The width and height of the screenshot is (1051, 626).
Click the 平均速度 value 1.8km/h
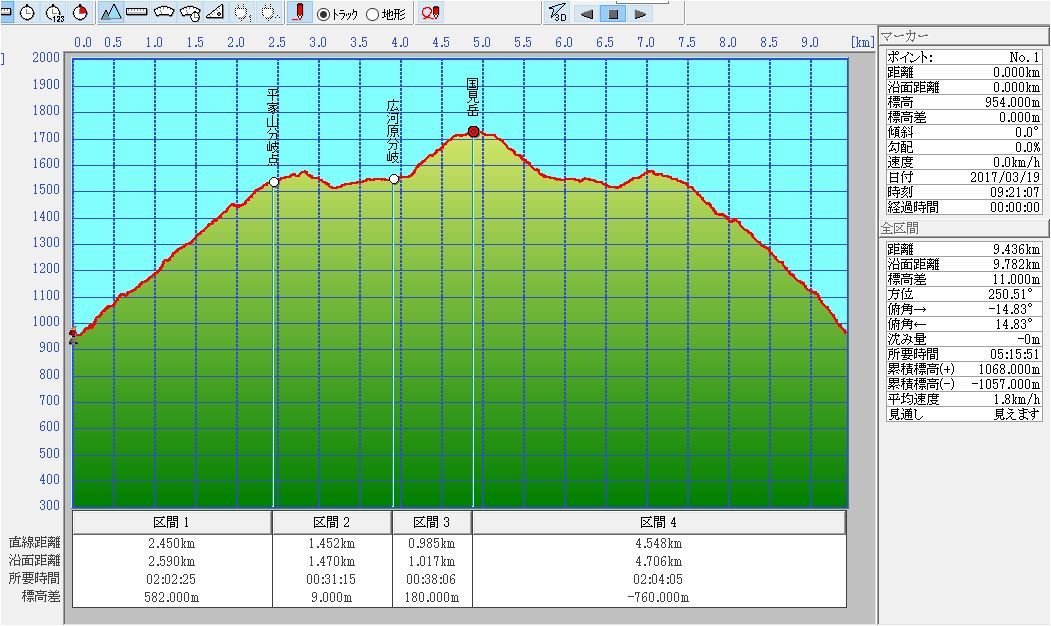pyautogui.click(x=1017, y=399)
